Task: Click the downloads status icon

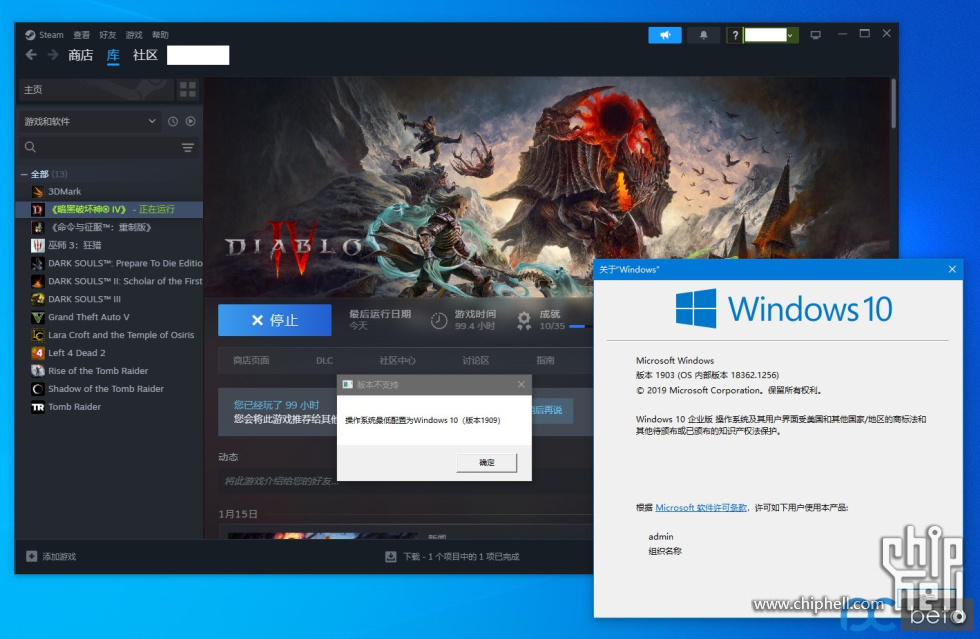Action: point(391,556)
